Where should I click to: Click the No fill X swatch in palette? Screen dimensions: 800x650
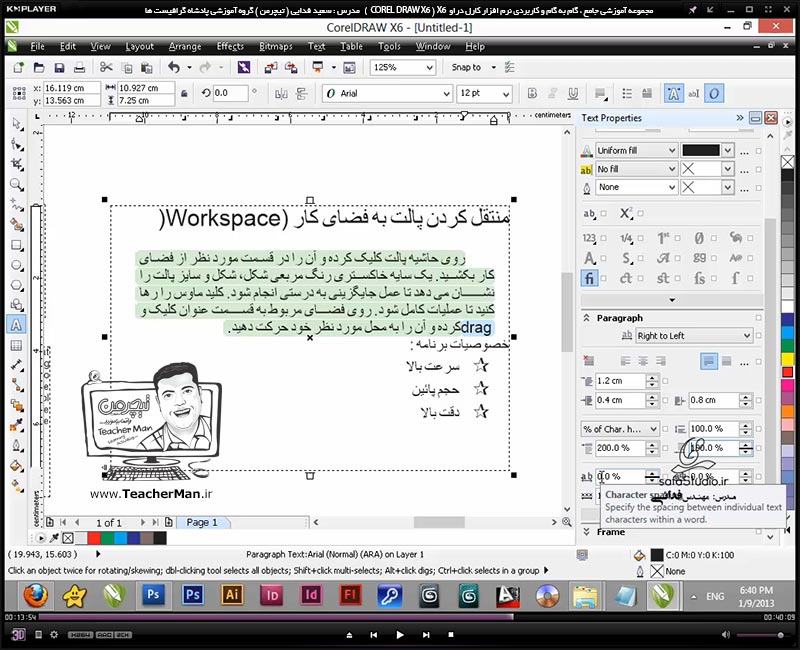(787, 162)
